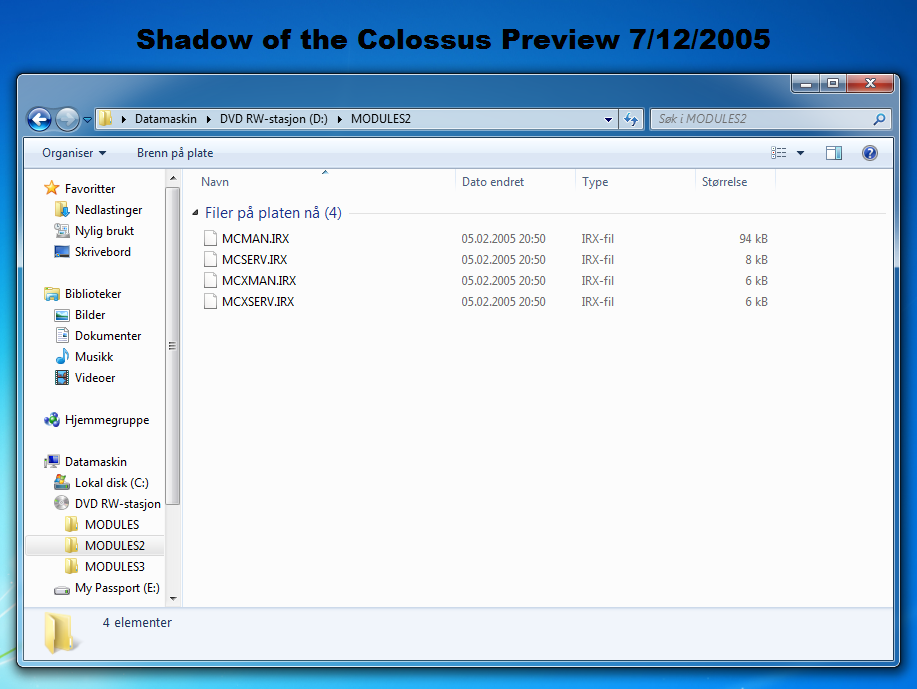Viewport: 917px width, 689px height.
Task: Open Skrivebord in the sidebar
Action: 102,252
